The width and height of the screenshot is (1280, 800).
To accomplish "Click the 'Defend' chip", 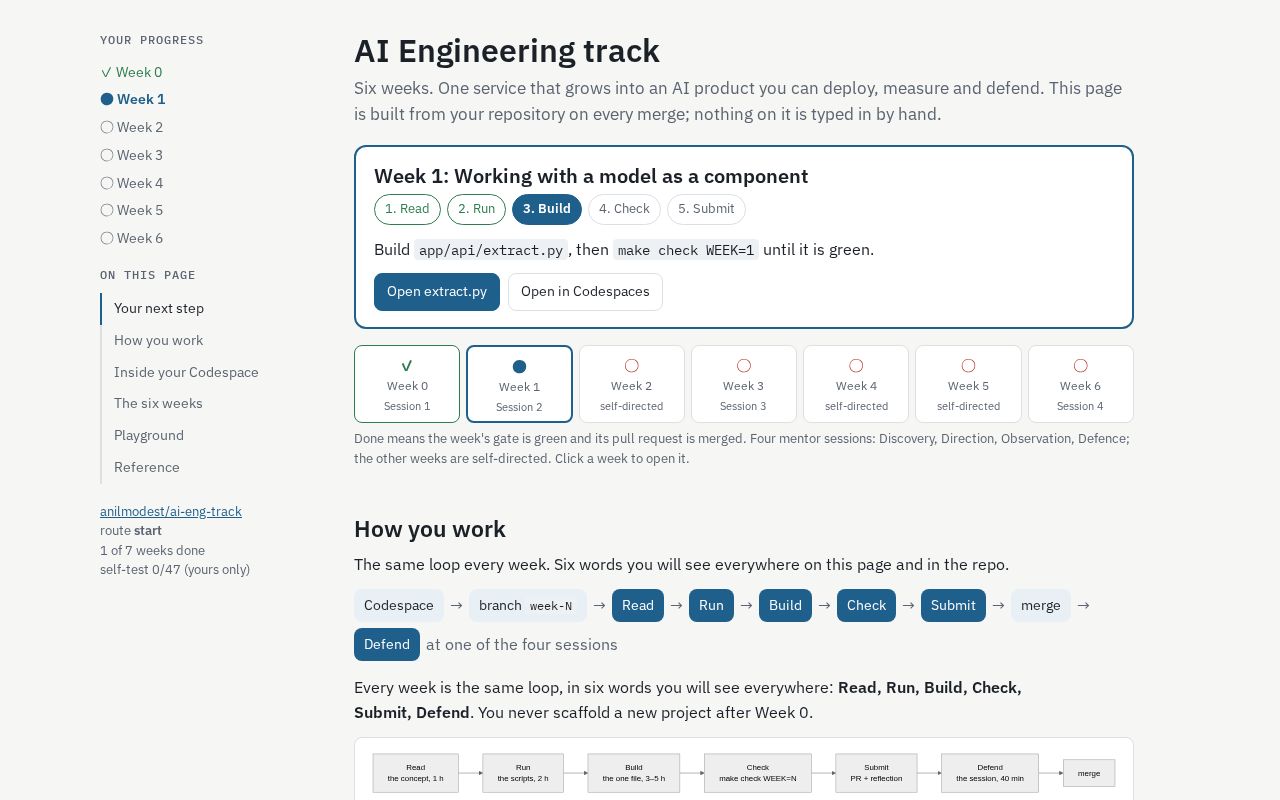I will (x=387, y=644).
